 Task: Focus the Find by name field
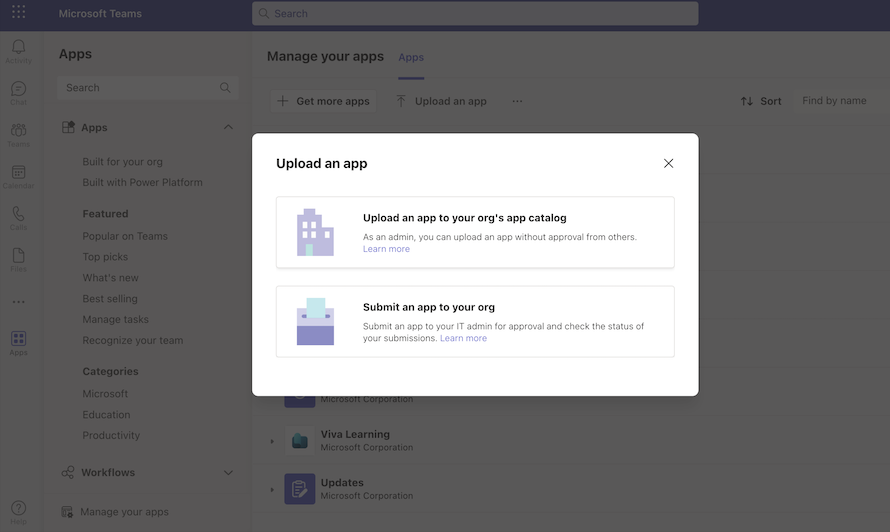click(839, 100)
